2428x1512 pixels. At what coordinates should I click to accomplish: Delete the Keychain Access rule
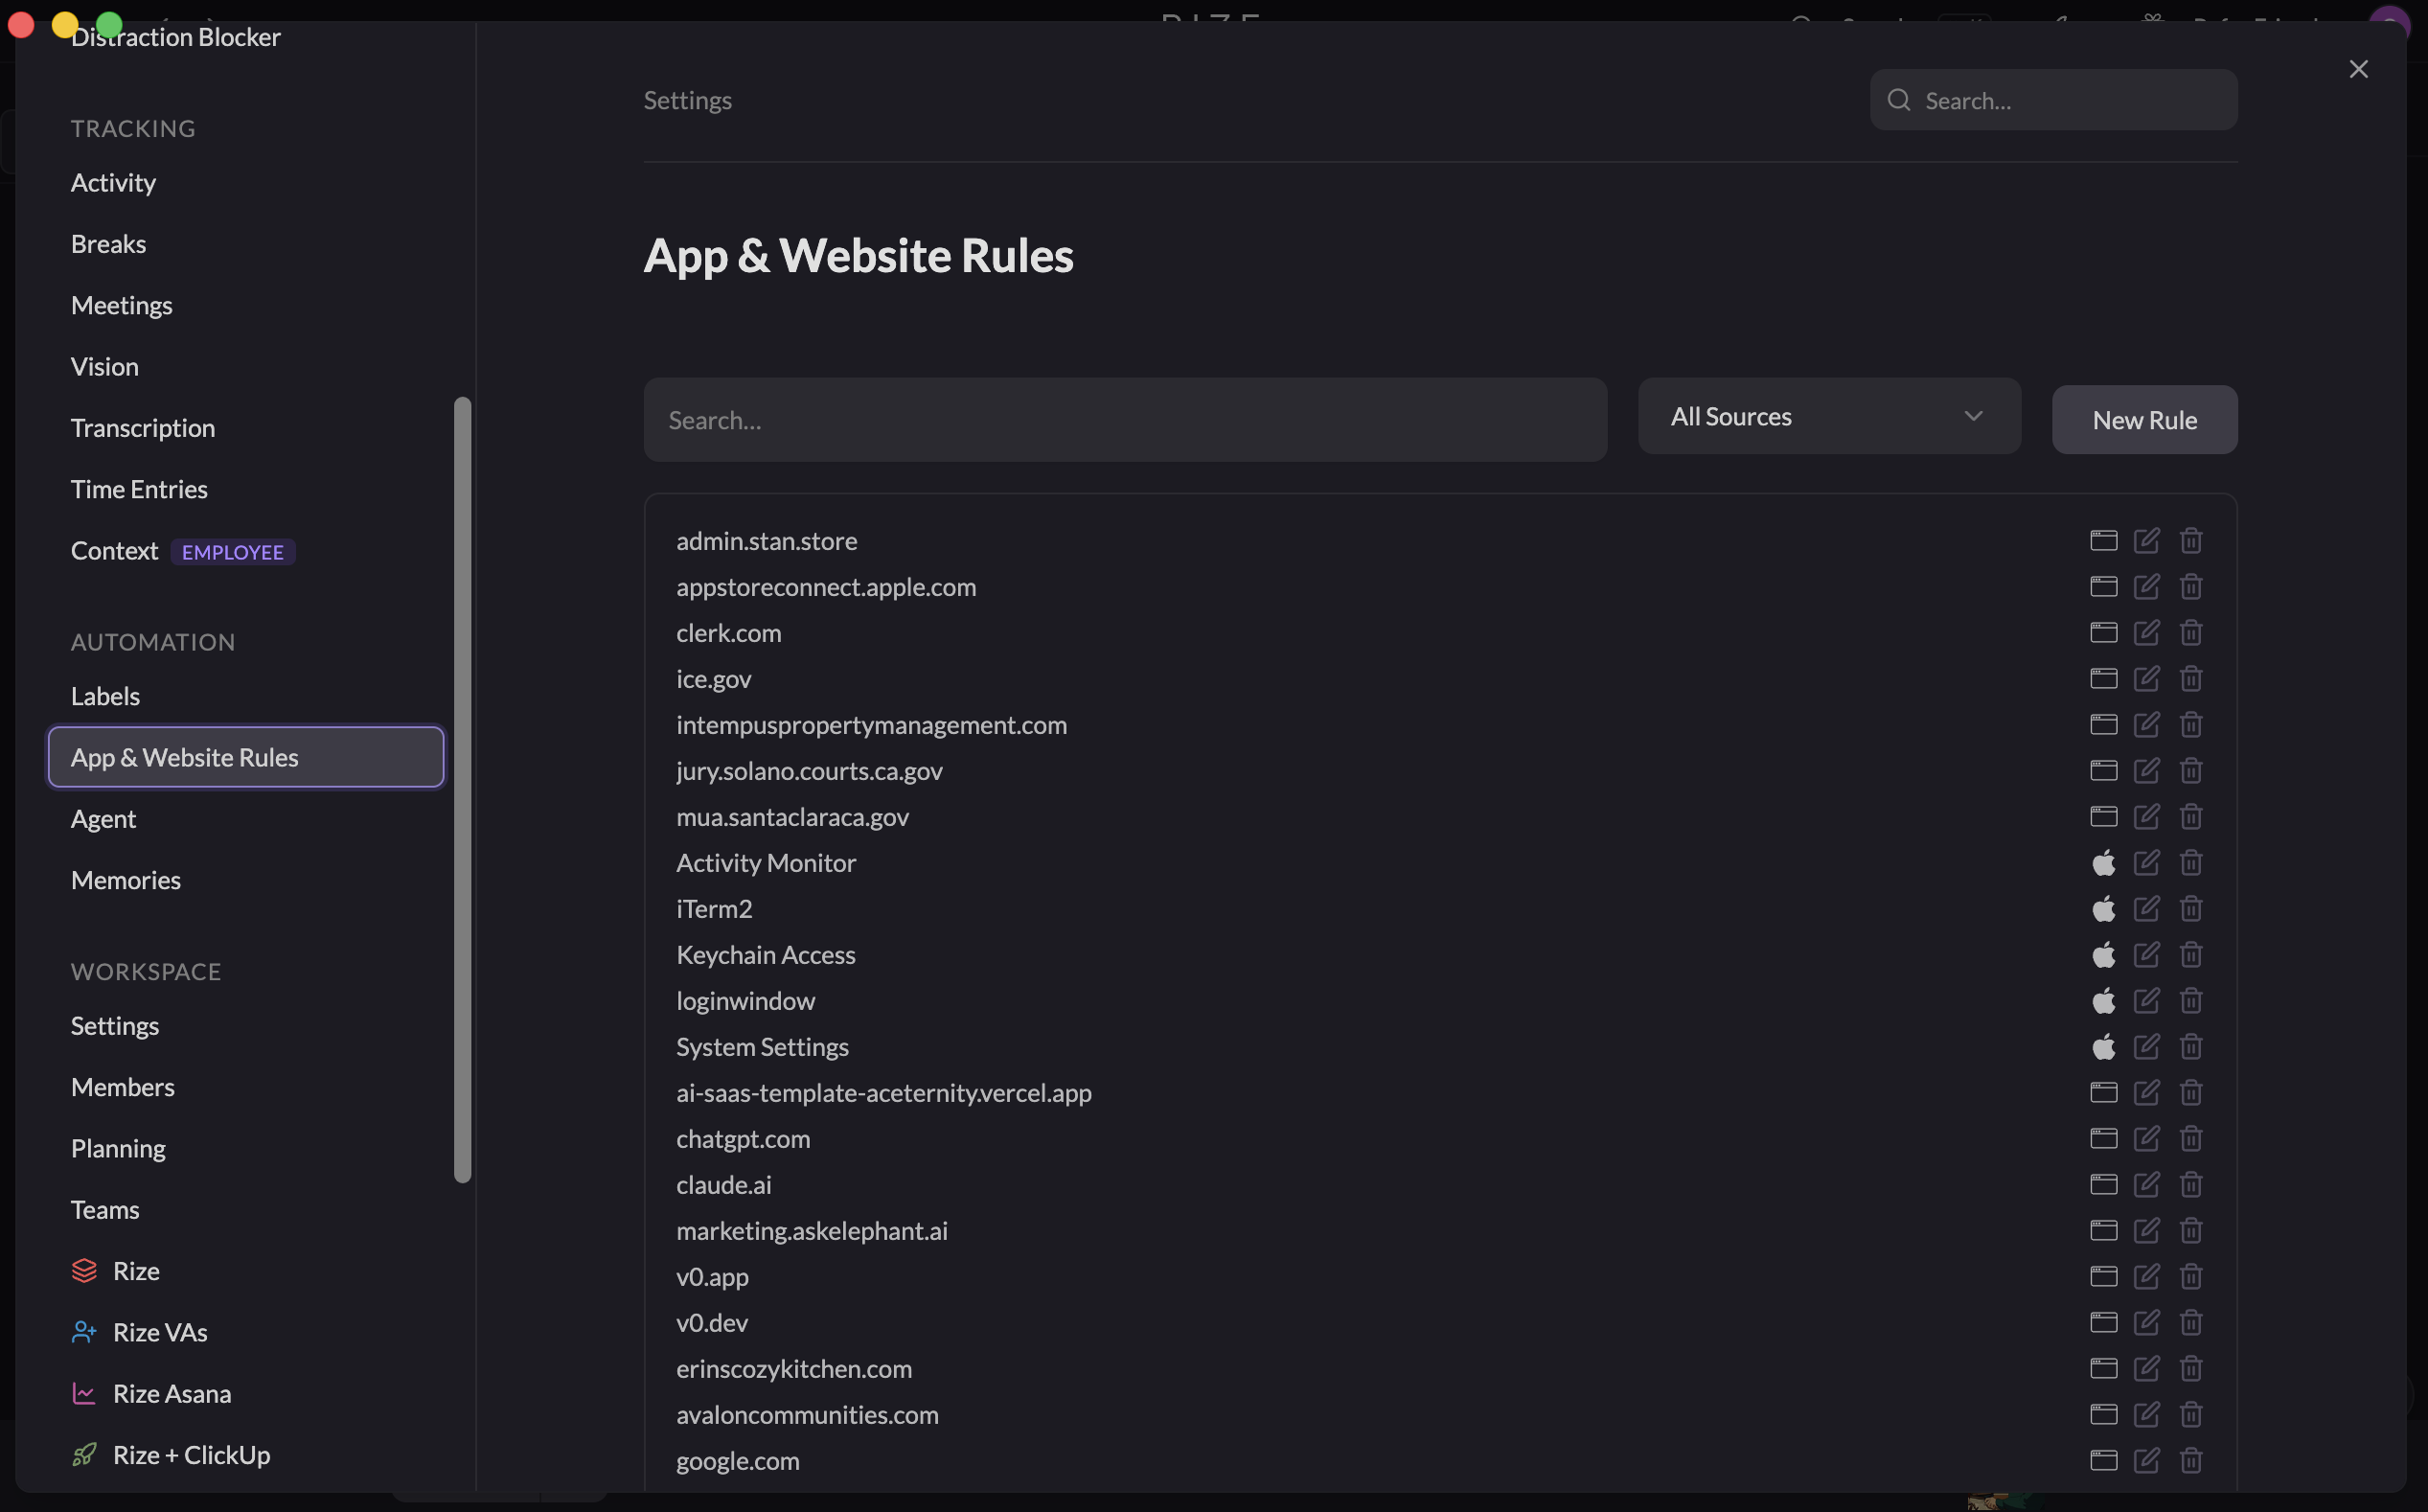[2190, 955]
